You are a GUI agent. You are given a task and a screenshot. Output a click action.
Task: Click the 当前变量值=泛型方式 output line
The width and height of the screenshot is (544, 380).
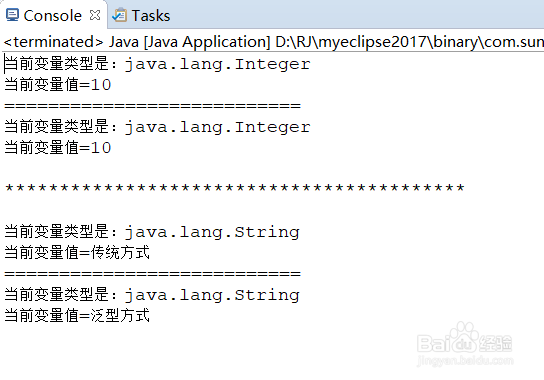pos(77,315)
